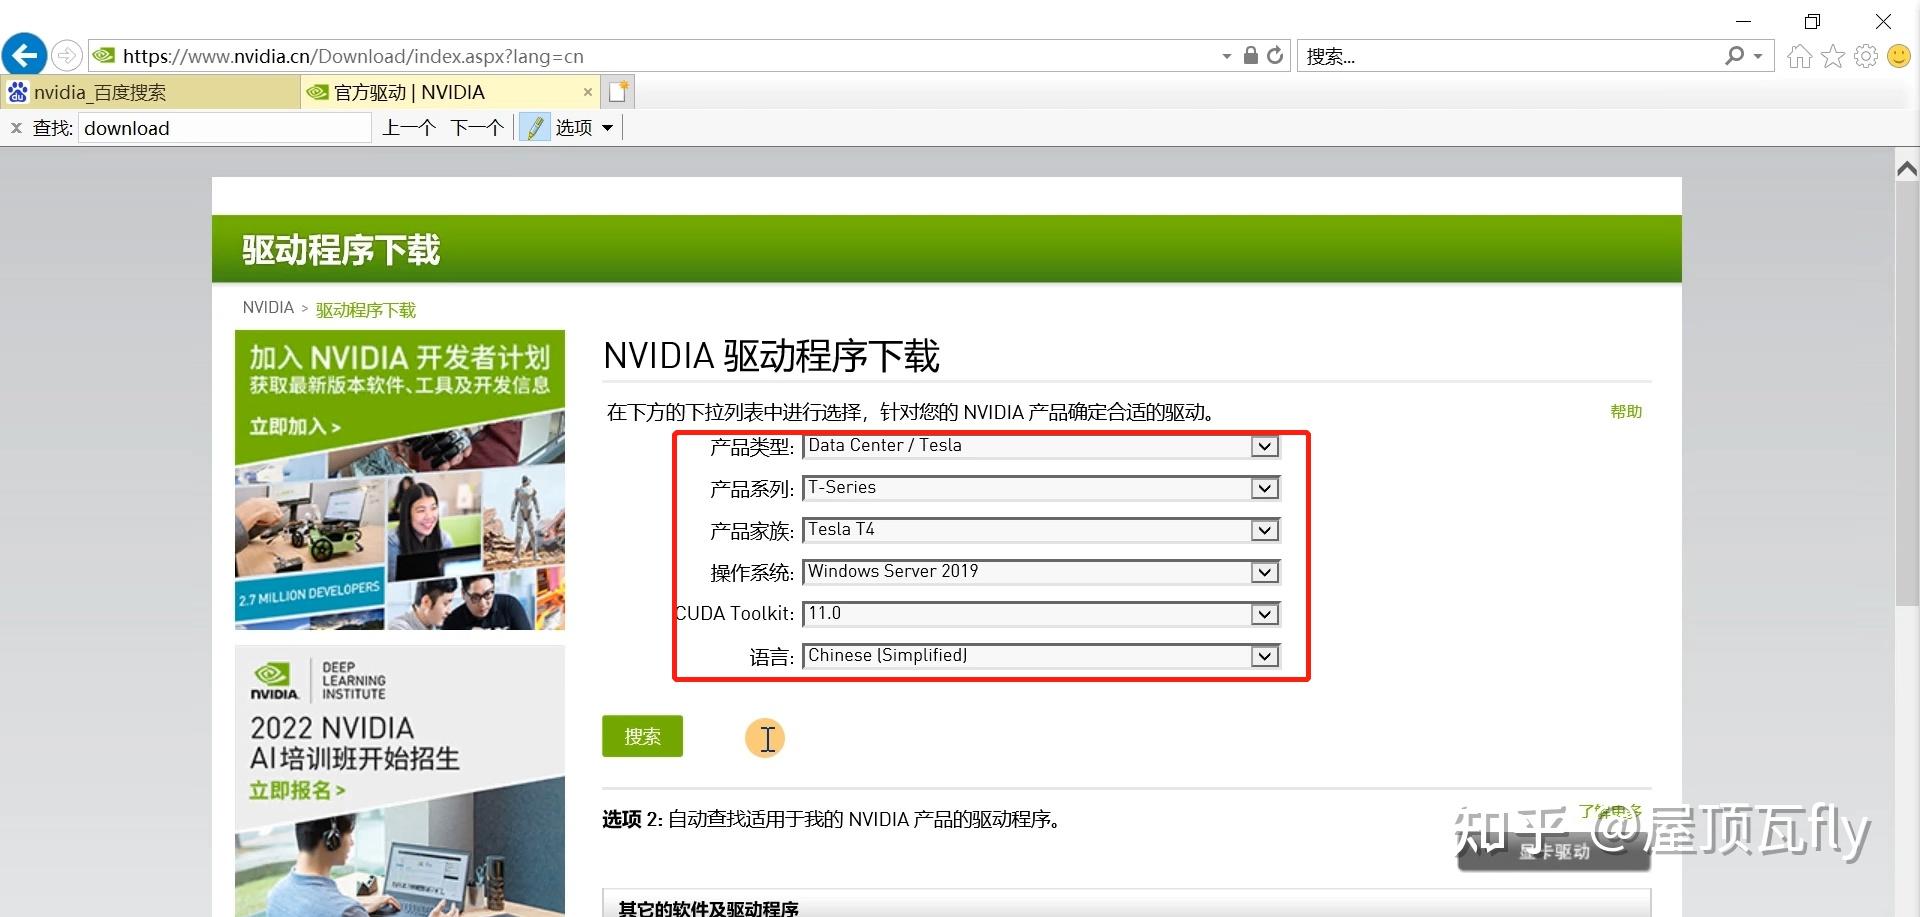Open the 语言 Chinese (Simplified) dropdown
Viewport: 1920px width, 917px height.
1041,656
